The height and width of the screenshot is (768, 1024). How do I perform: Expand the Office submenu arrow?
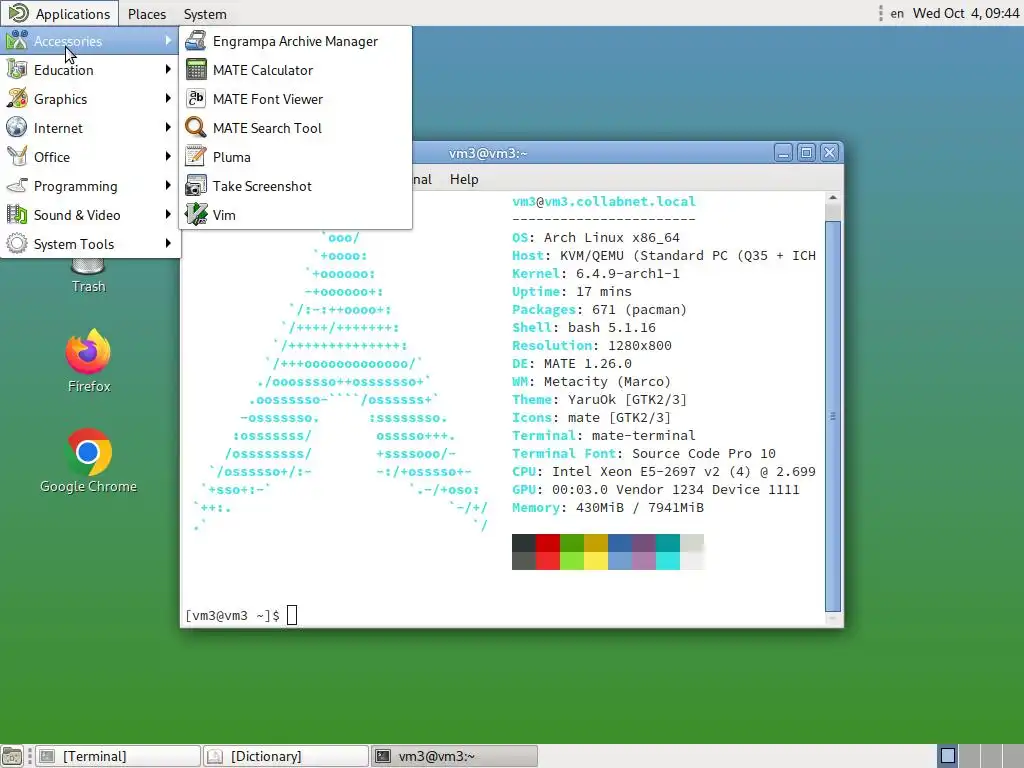[168, 156]
